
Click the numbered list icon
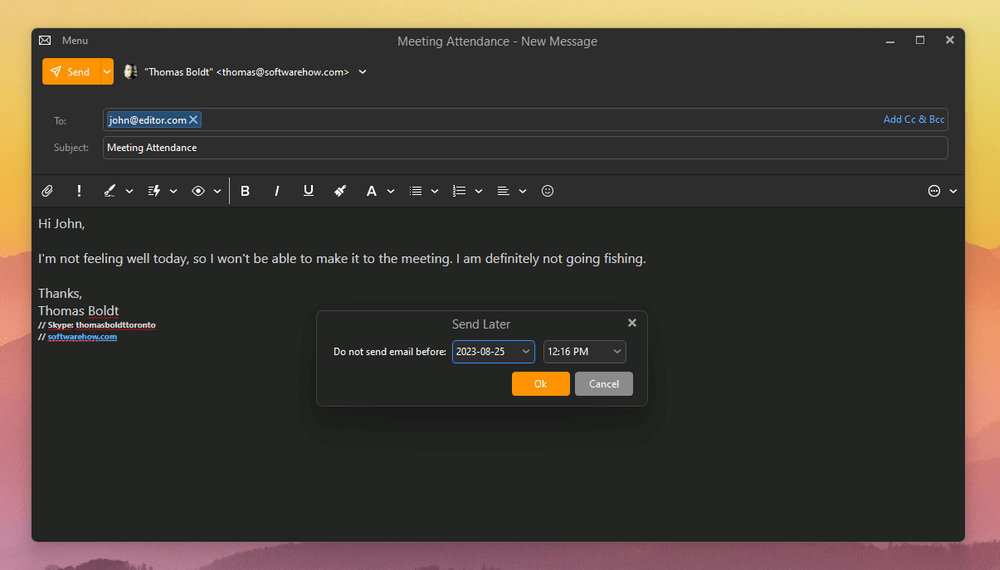[x=460, y=191]
